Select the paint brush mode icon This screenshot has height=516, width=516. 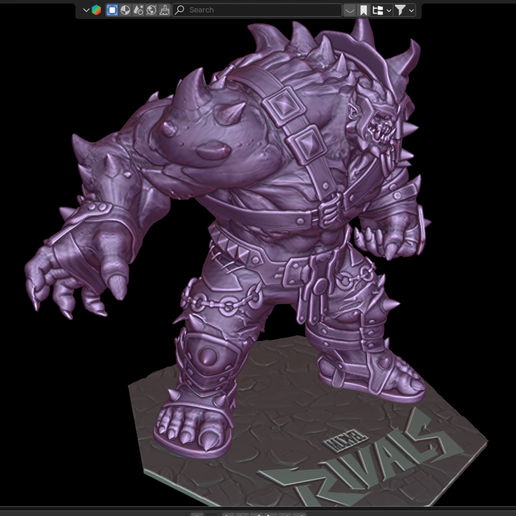coord(164,10)
